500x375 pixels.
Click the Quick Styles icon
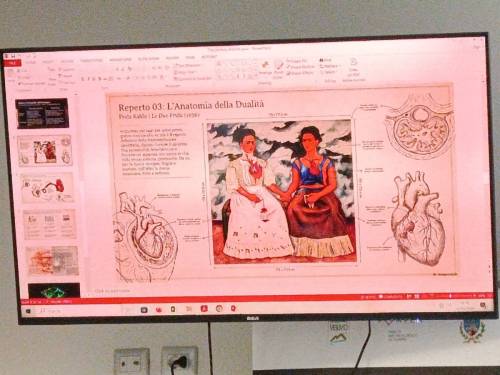click(x=278, y=69)
